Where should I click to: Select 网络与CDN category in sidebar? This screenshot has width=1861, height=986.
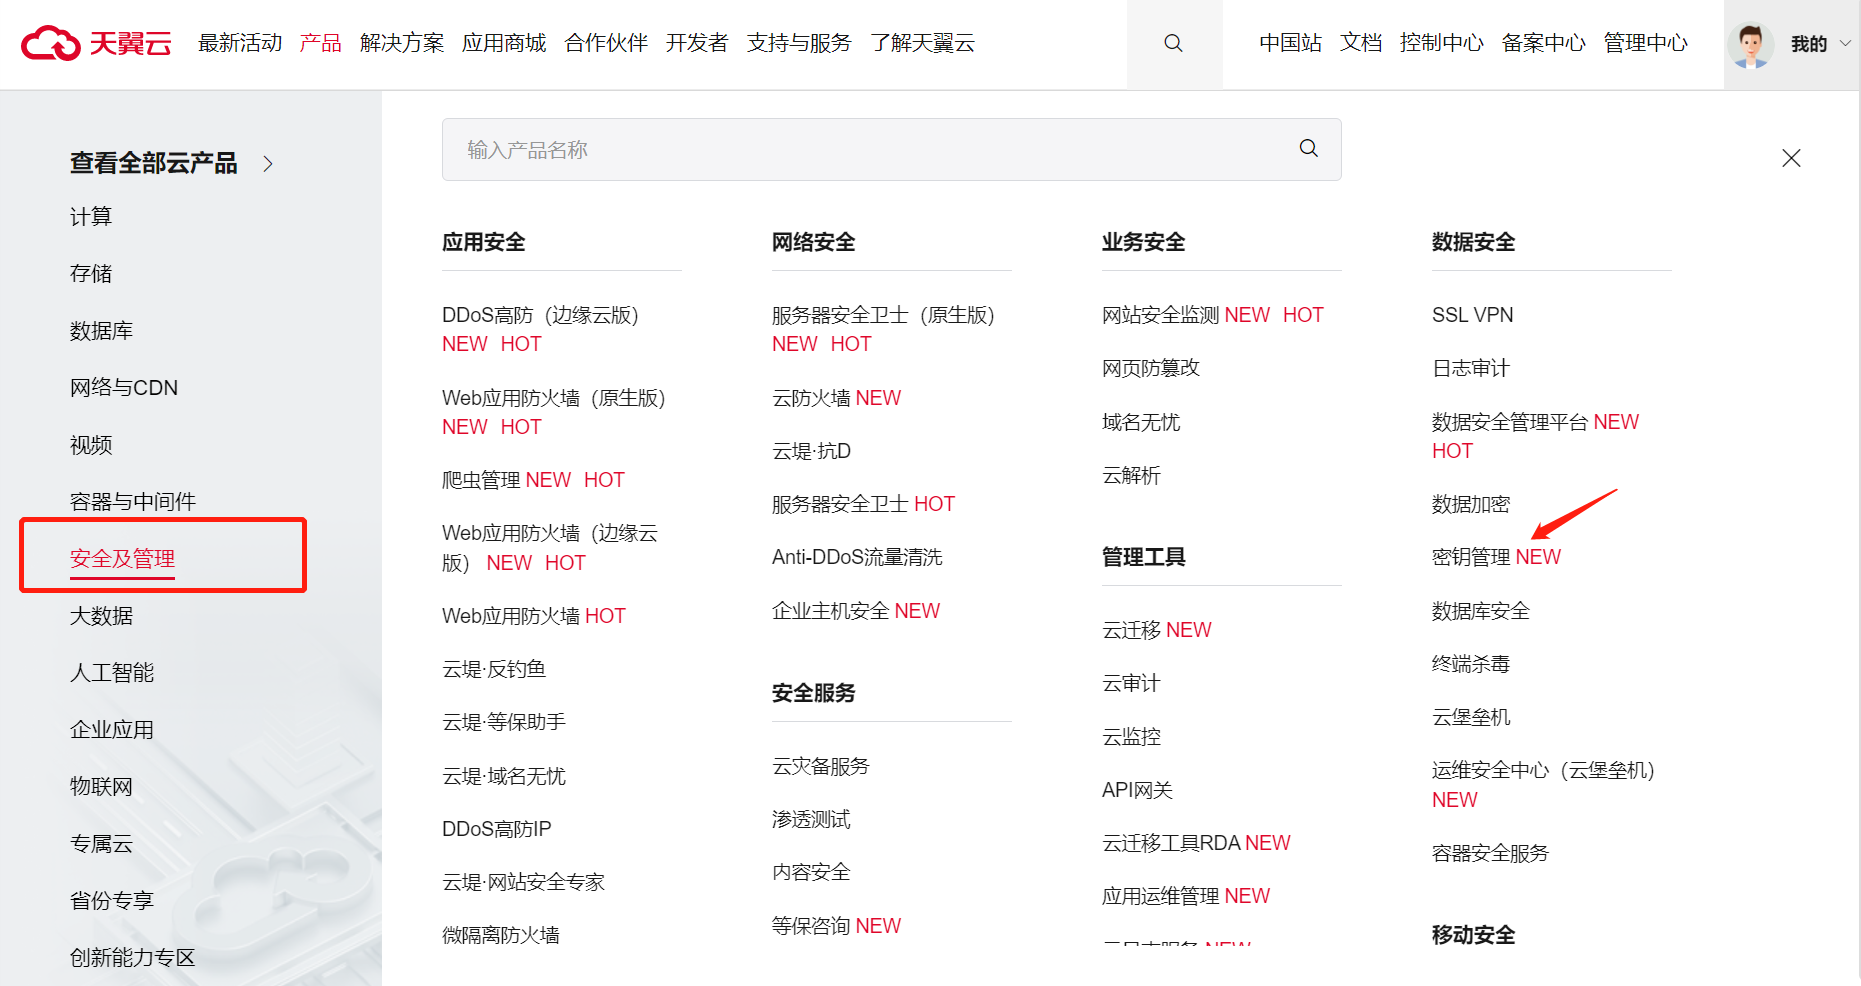tap(124, 387)
